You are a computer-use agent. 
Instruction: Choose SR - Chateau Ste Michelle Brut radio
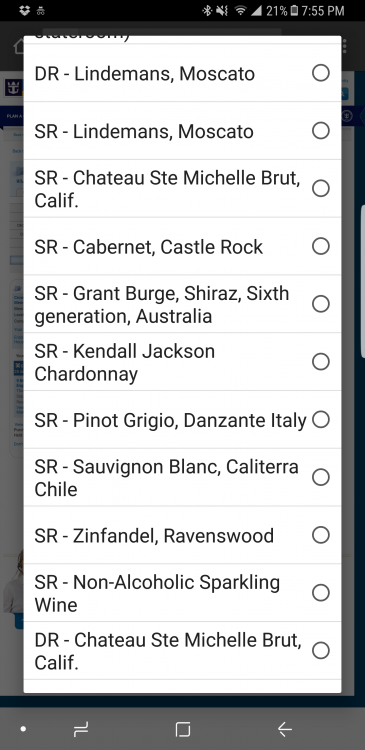pyautogui.click(x=321, y=188)
